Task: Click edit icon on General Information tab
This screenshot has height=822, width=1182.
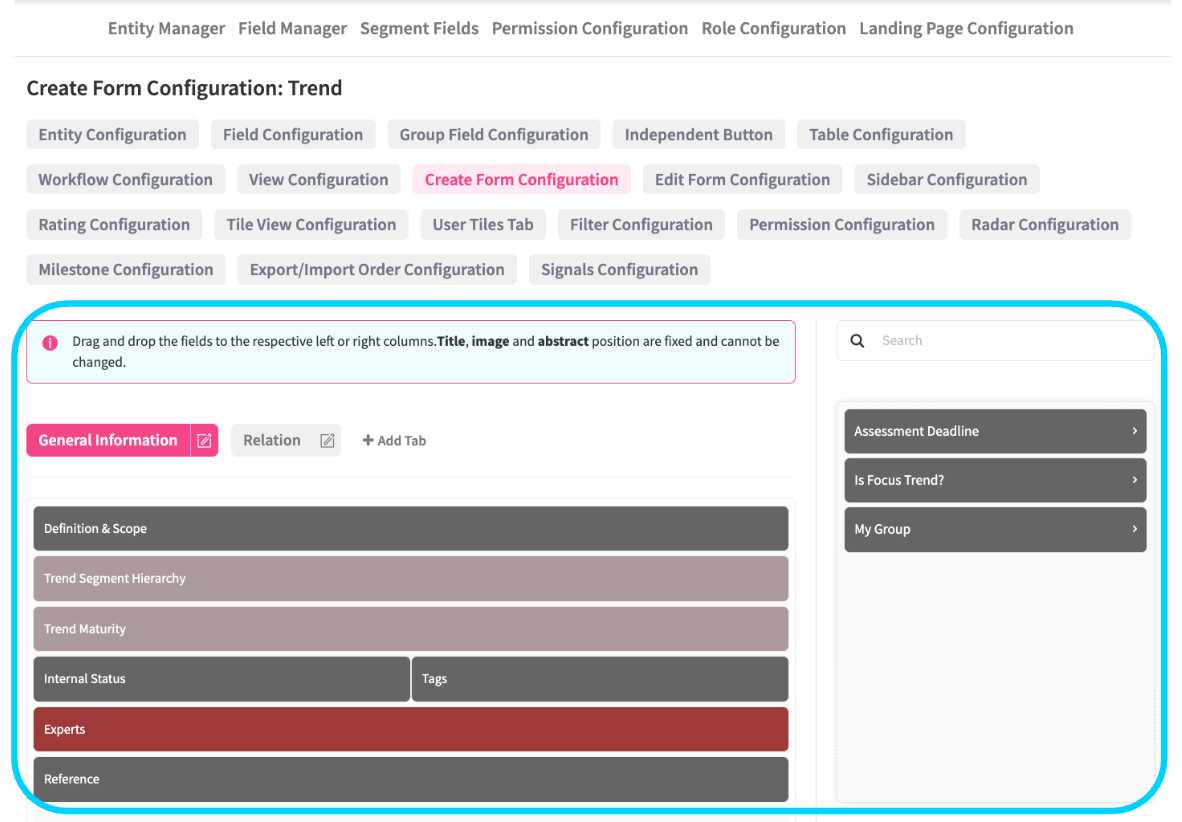Action: (204, 441)
